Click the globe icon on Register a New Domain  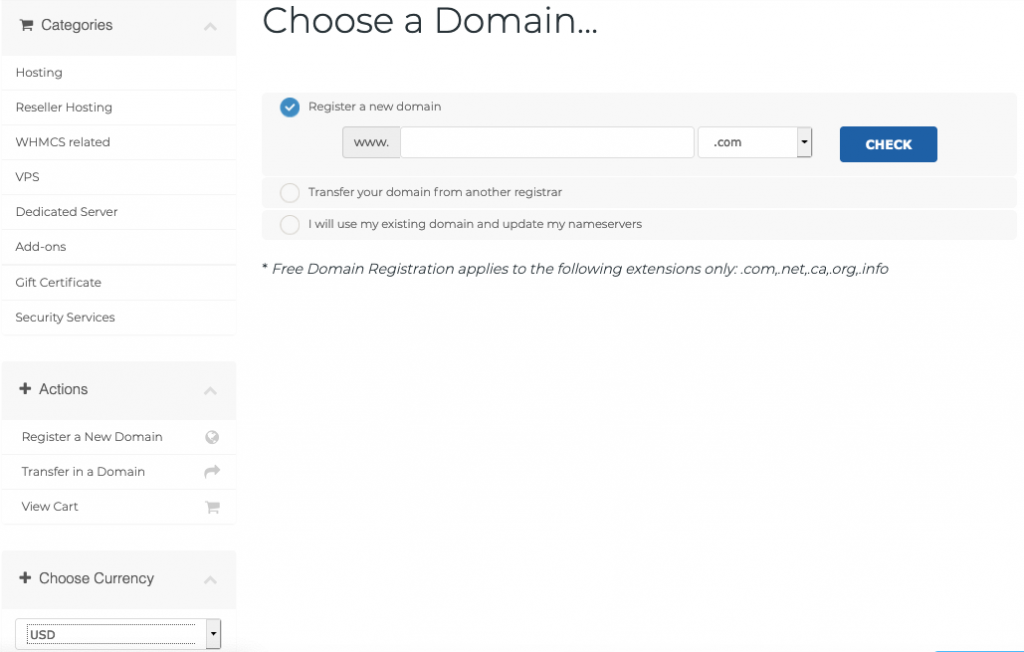(x=212, y=437)
